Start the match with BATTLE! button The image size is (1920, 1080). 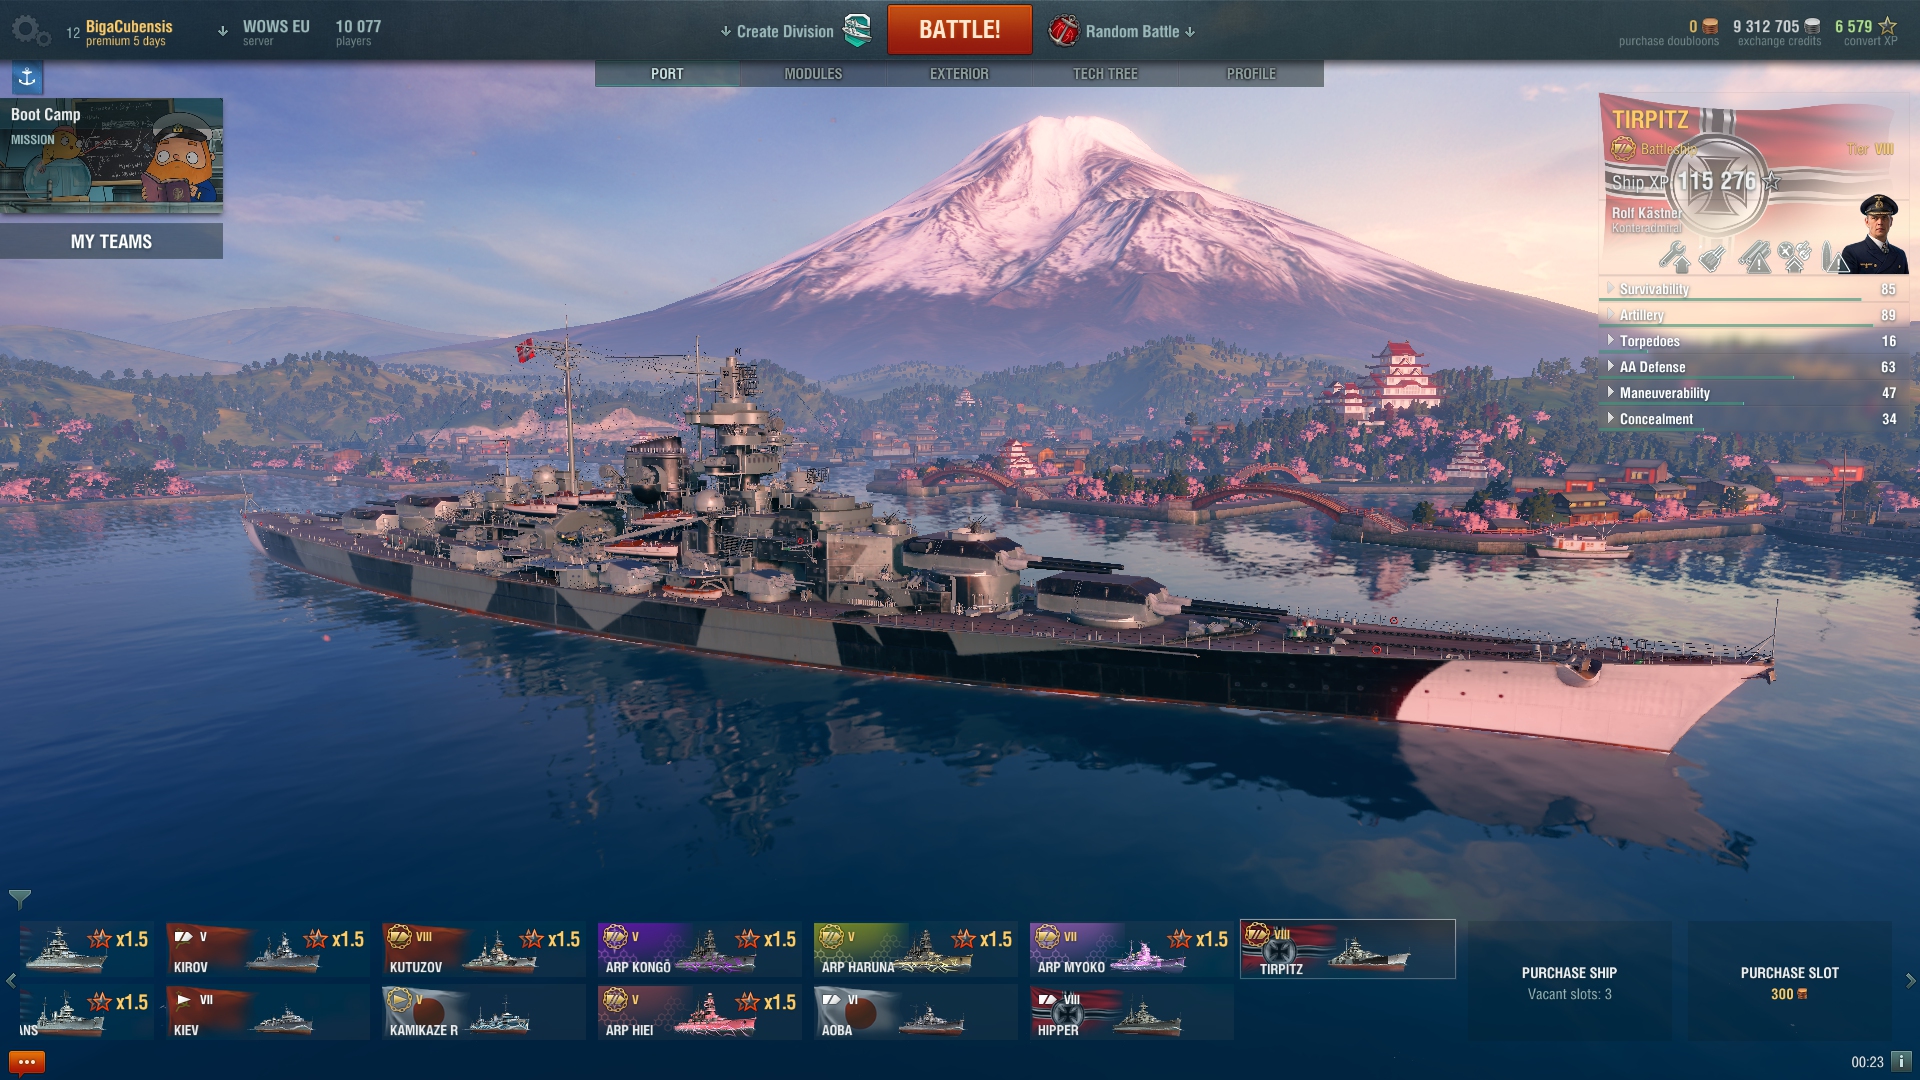pyautogui.click(x=959, y=30)
